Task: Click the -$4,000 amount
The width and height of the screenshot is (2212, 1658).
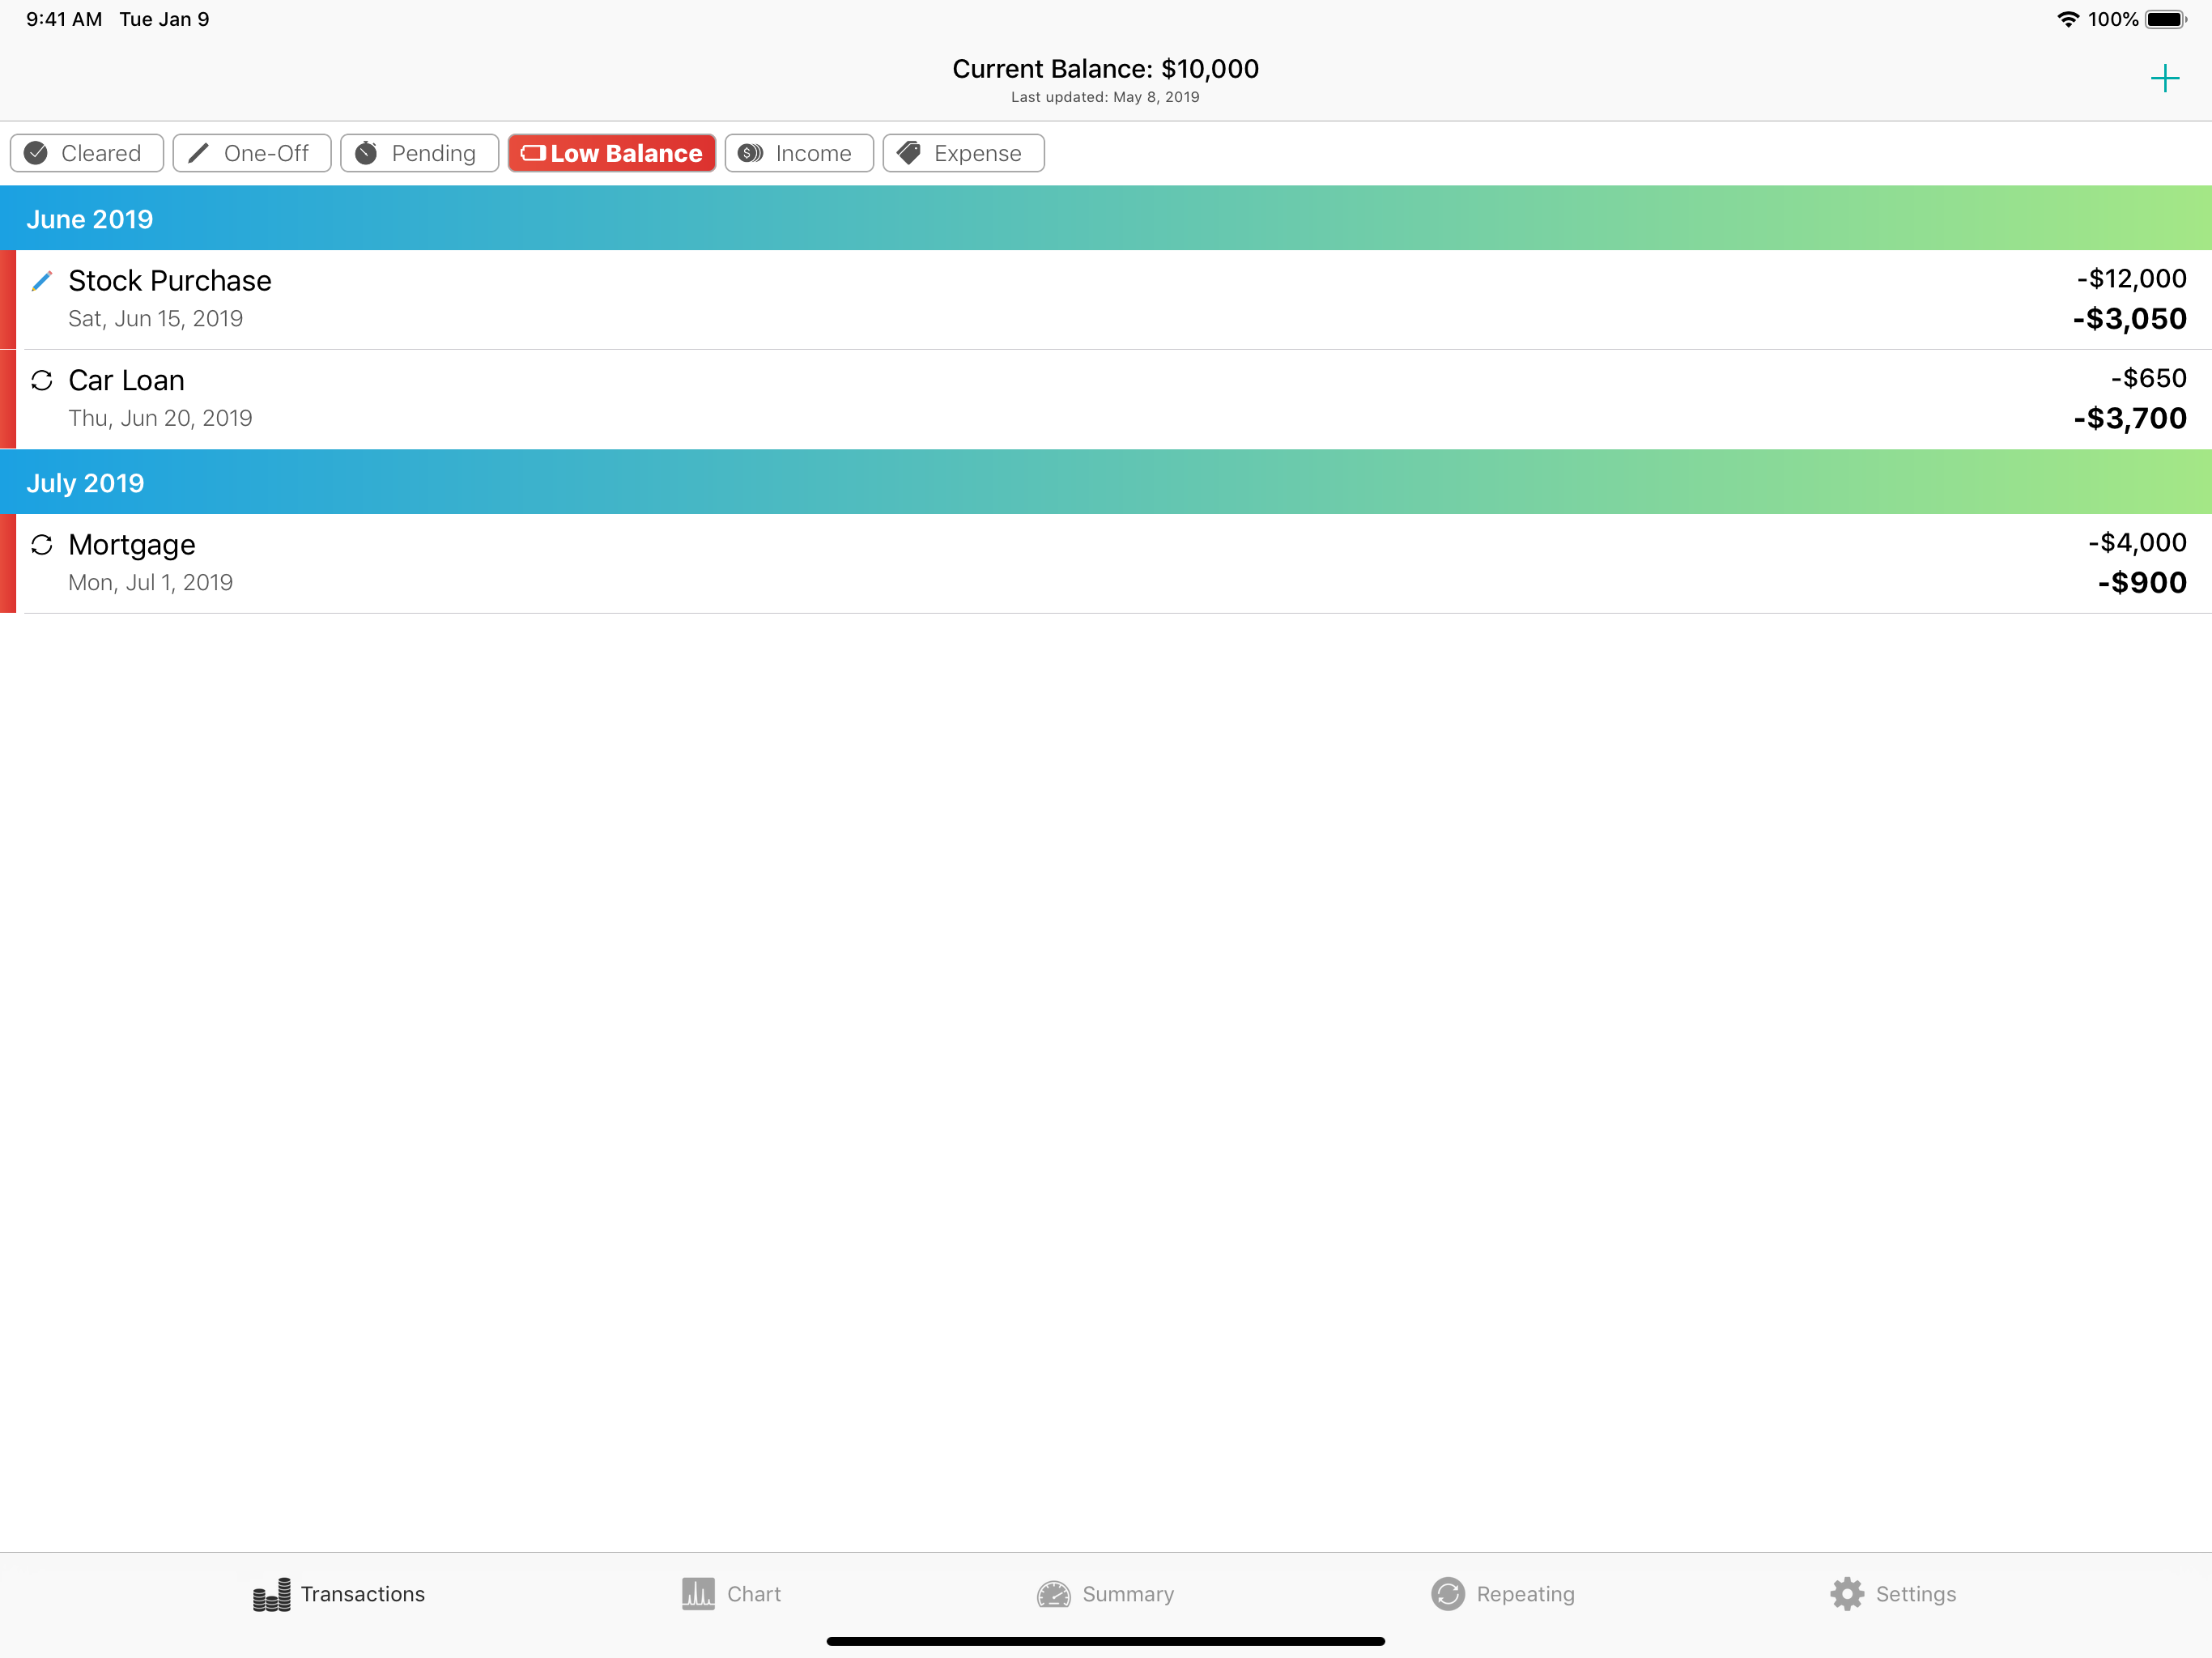Action: coord(2137,542)
